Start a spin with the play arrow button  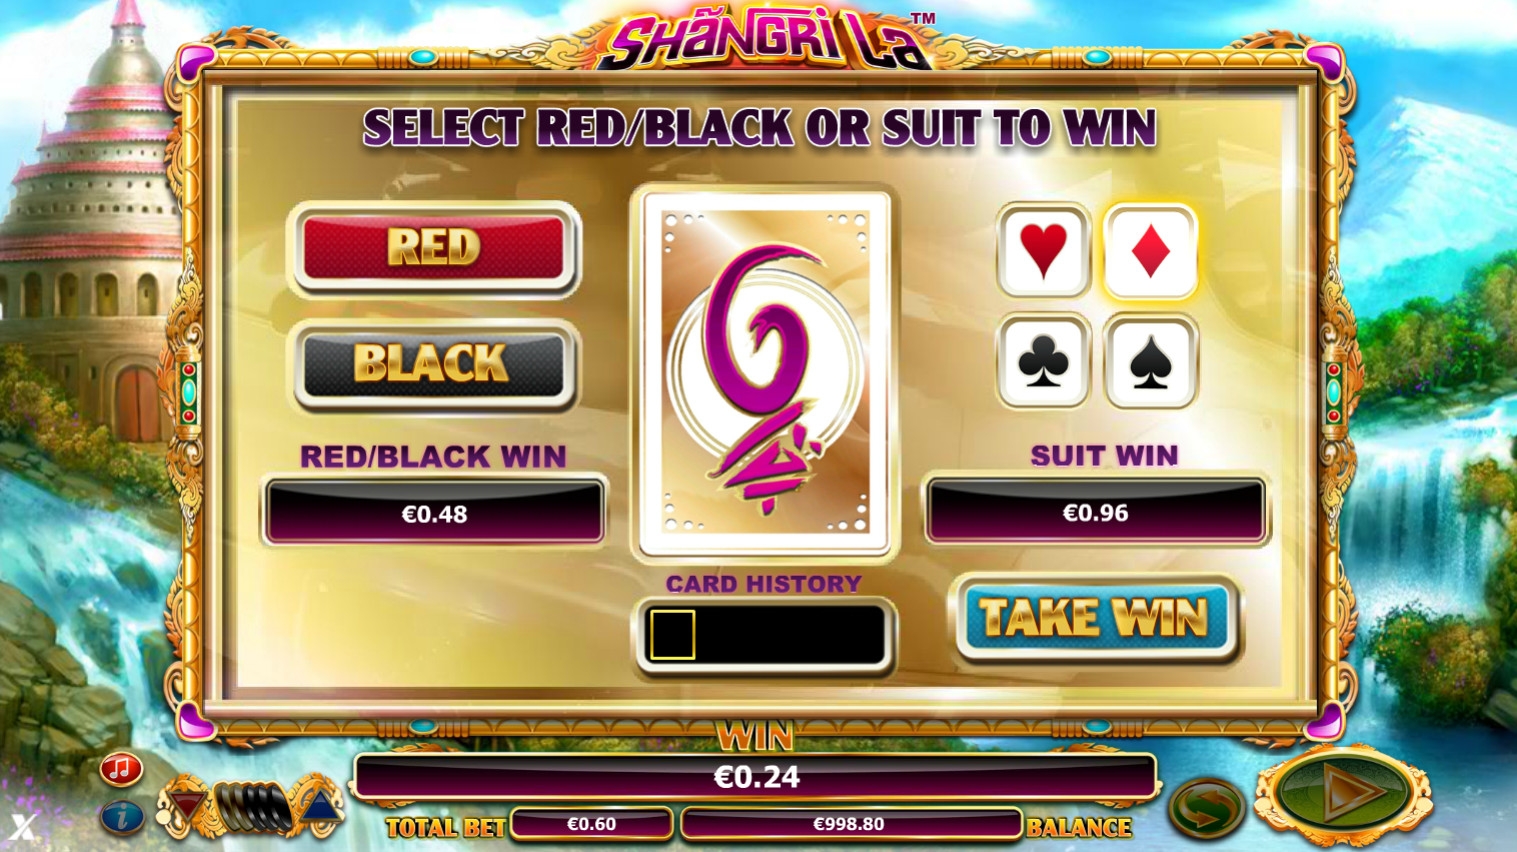[x=1342, y=791]
